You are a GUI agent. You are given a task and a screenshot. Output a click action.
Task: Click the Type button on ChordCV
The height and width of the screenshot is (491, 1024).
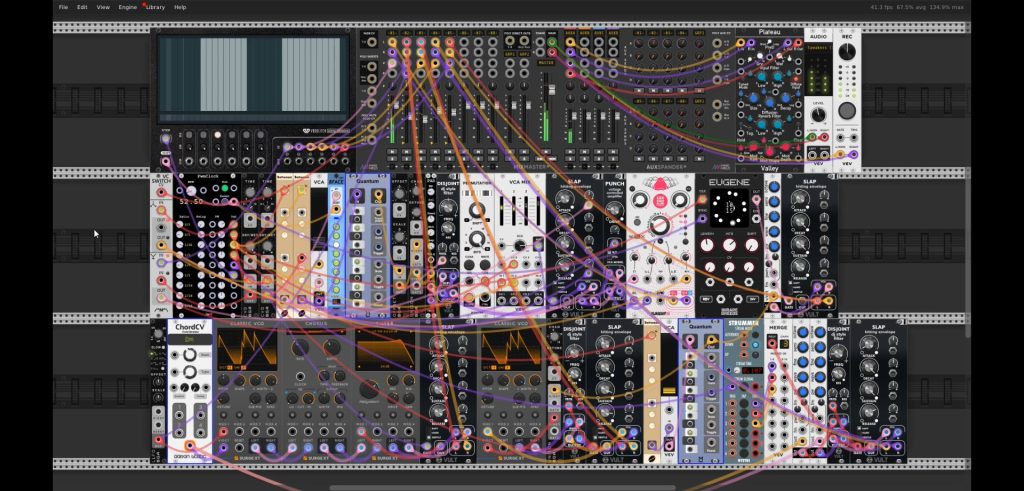203,372
